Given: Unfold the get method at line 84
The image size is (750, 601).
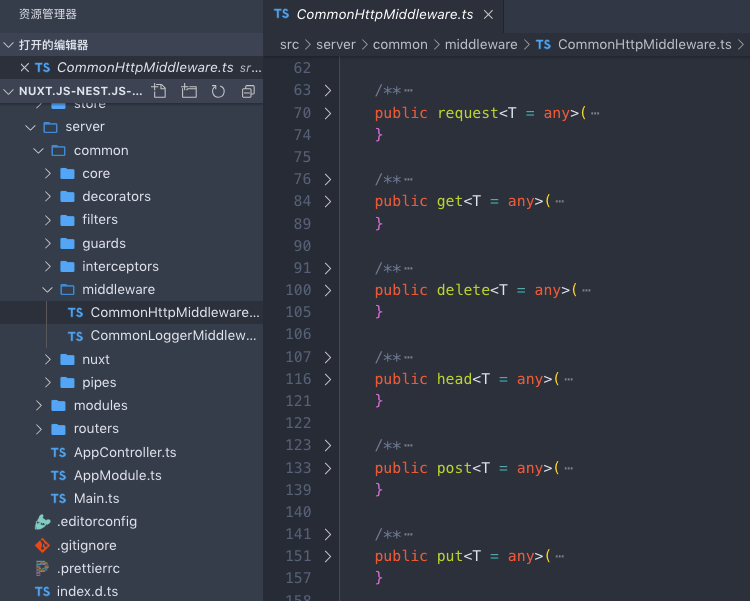Looking at the screenshot, I should (x=328, y=201).
